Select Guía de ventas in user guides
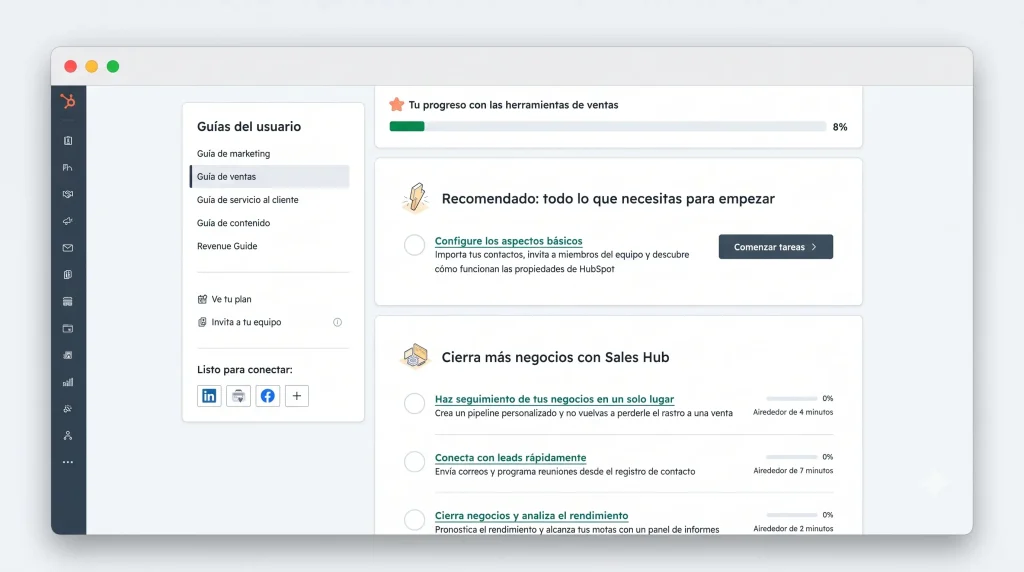 [x=270, y=176]
